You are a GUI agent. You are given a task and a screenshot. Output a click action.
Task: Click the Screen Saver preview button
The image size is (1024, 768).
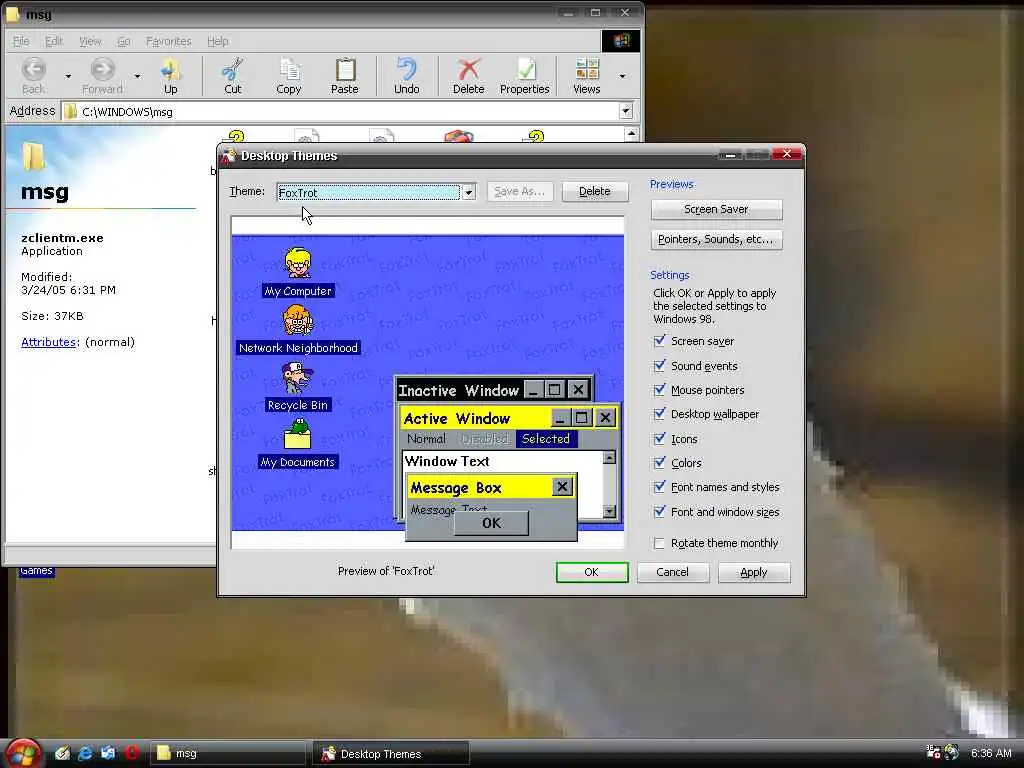(716, 210)
